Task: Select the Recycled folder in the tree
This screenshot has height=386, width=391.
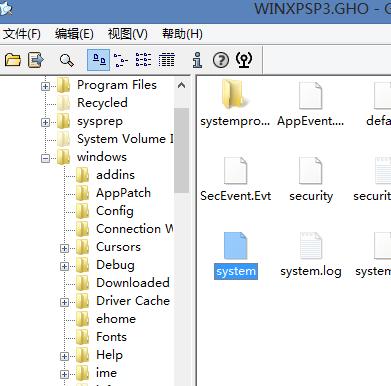Action: pos(102,103)
